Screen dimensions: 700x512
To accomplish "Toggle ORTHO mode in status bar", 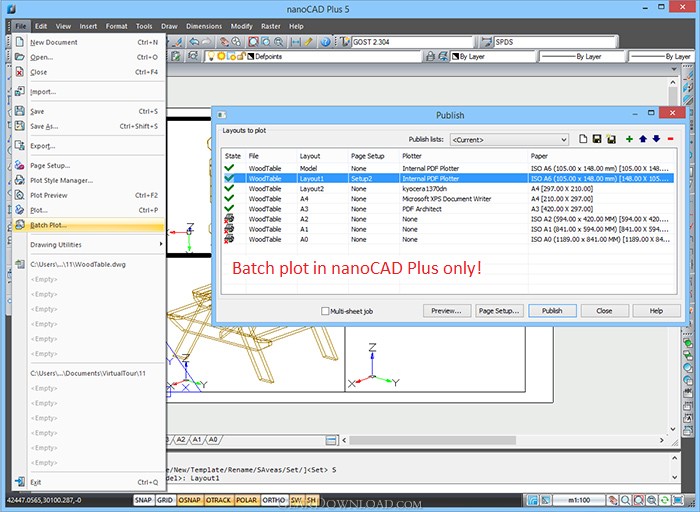I will tap(274, 500).
